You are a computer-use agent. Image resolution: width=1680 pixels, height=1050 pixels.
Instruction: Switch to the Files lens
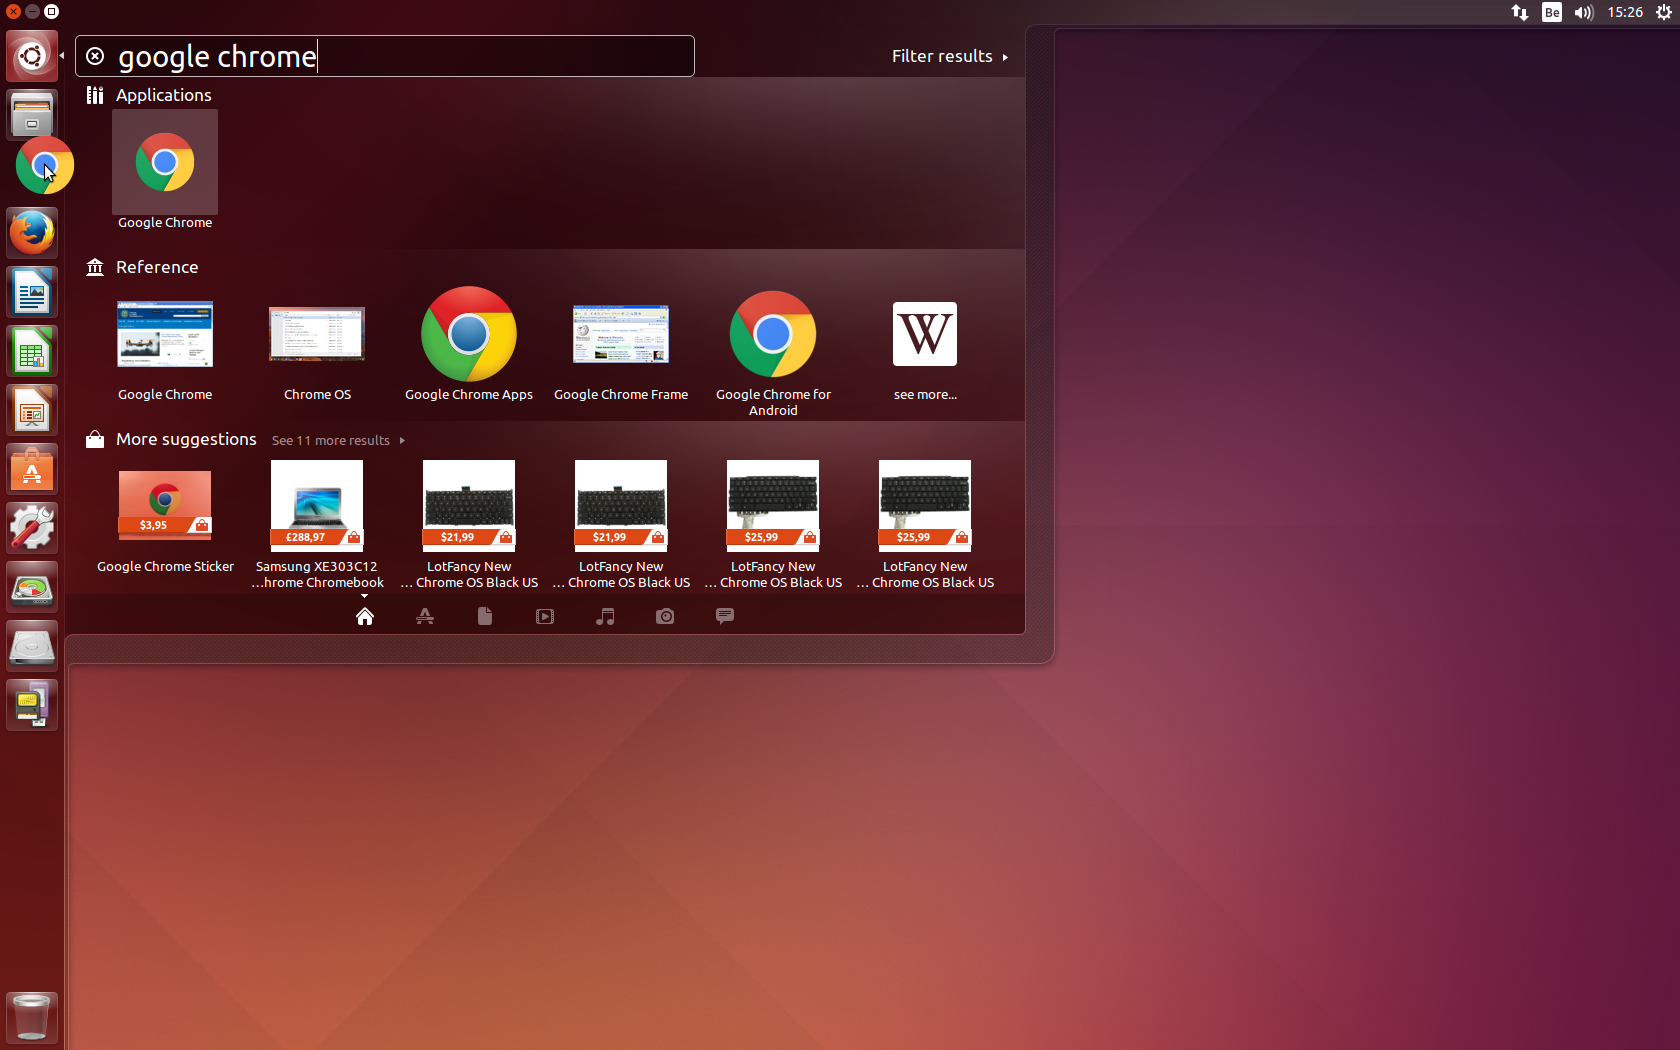(x=485, y=616)
